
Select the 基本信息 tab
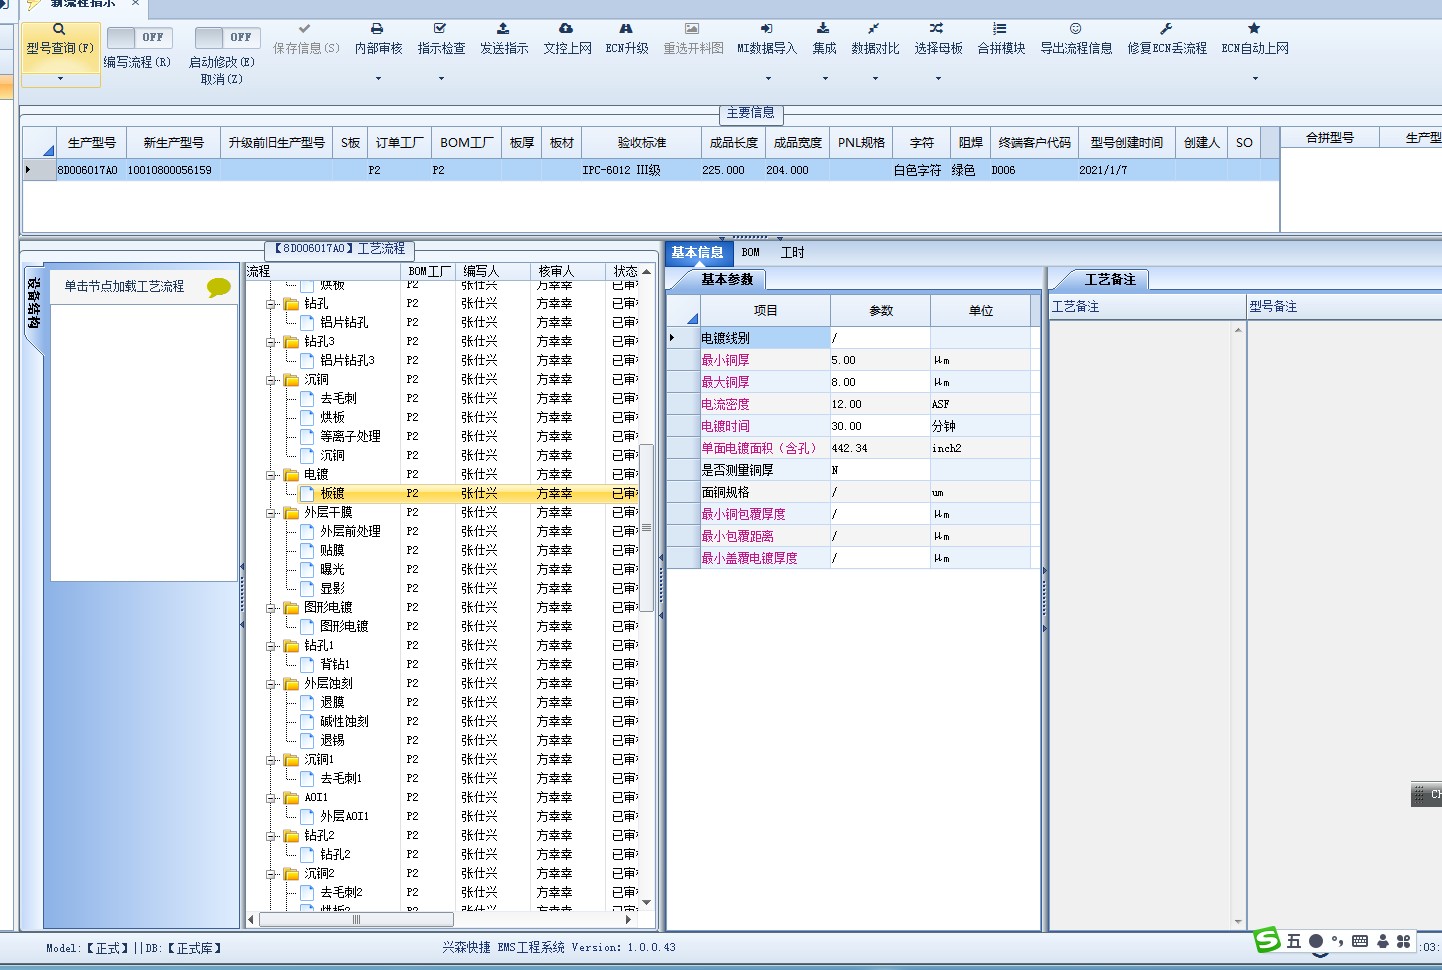point(697,253)
